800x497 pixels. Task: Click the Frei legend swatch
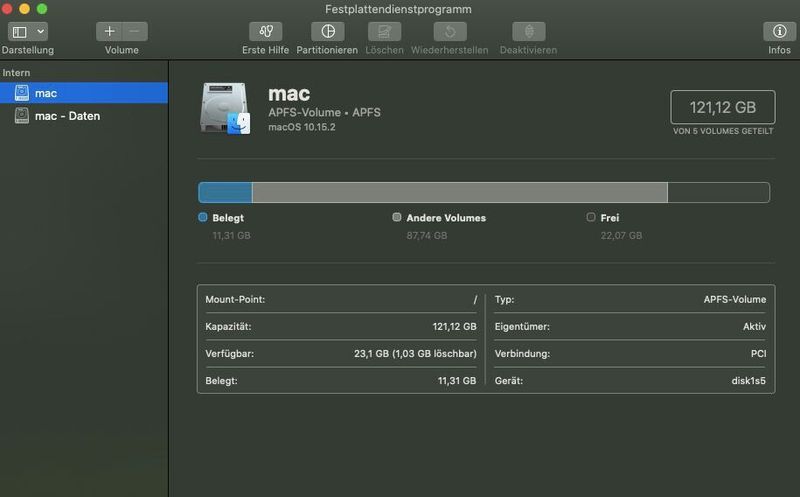point(591,217)
